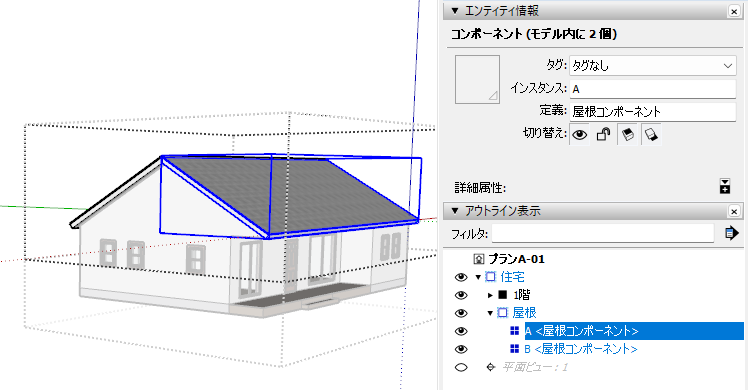Image resolution: width=748 pixels, height=390 pixels.
Task: Click the lock icon in Entity Info
Action: pyautogui.click(x=603, y=135)
